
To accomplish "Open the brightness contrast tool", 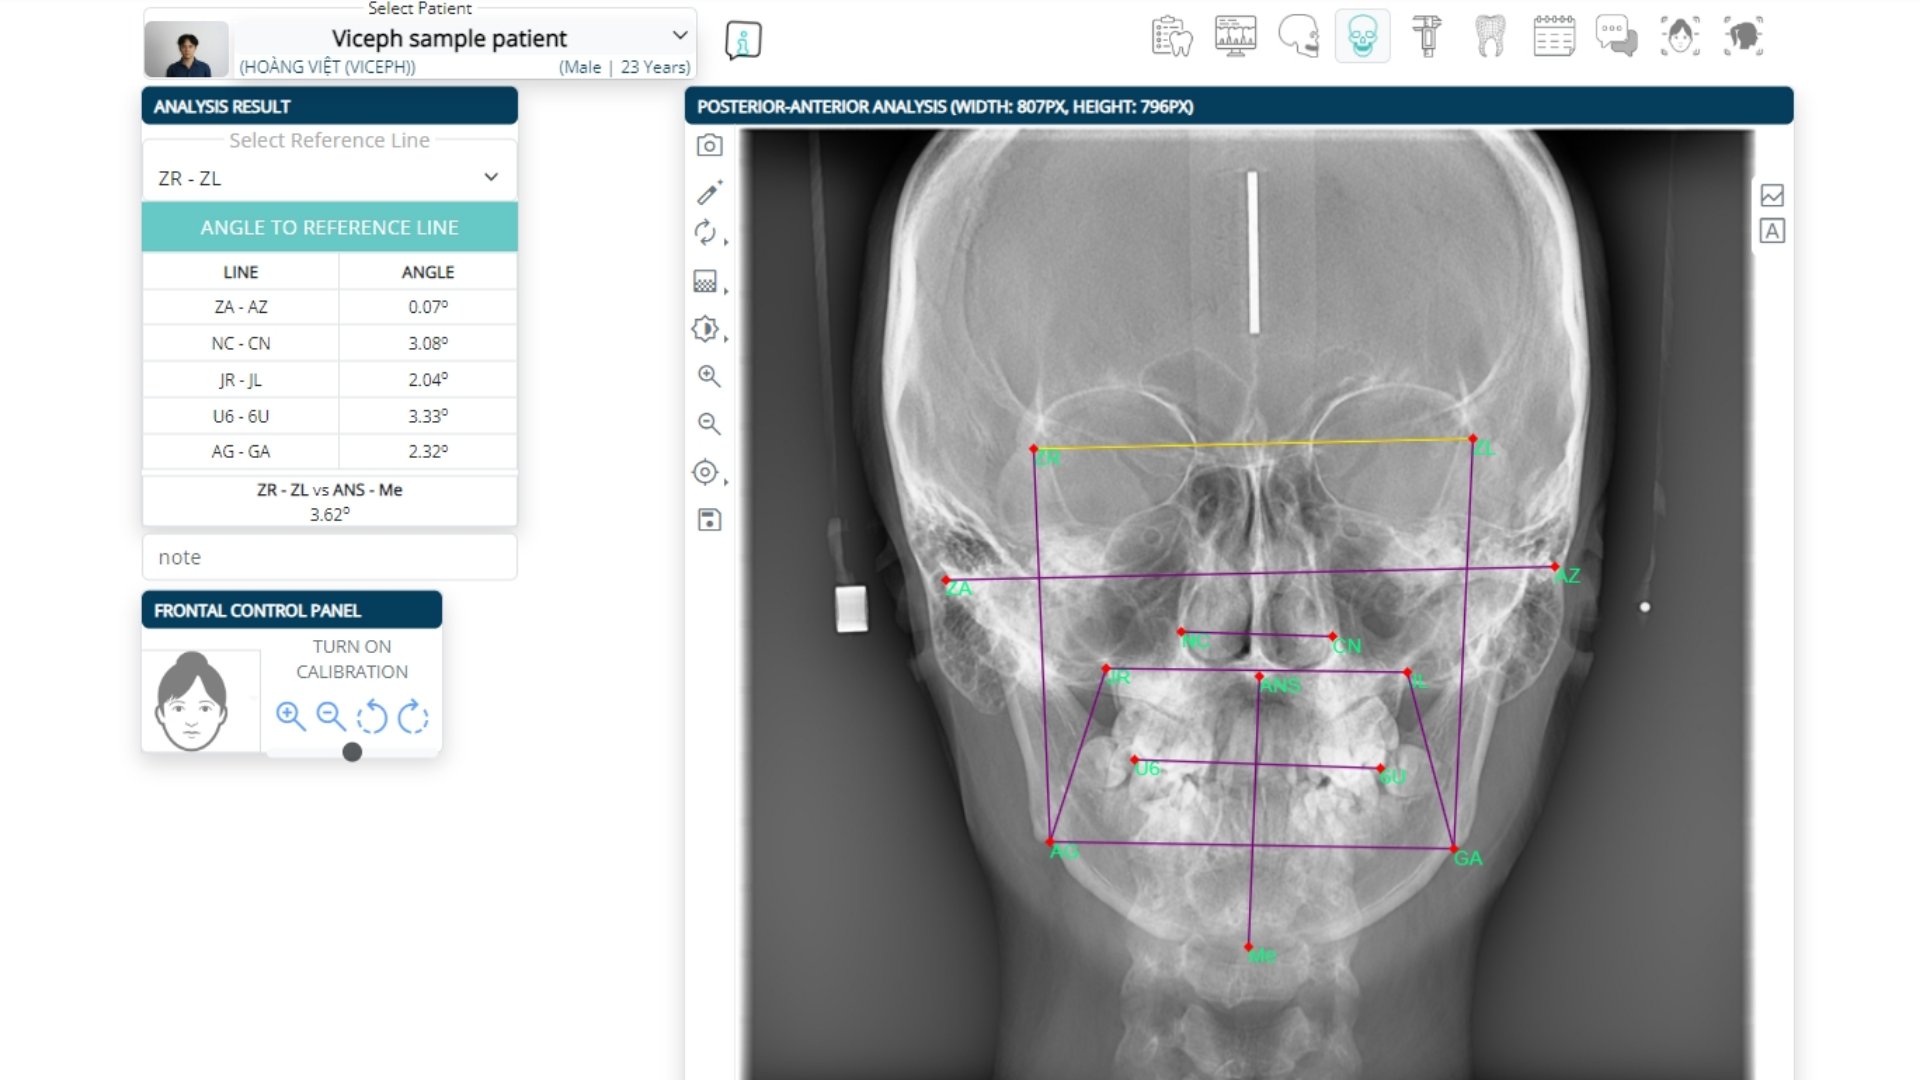I will click(x=706, y=329).
